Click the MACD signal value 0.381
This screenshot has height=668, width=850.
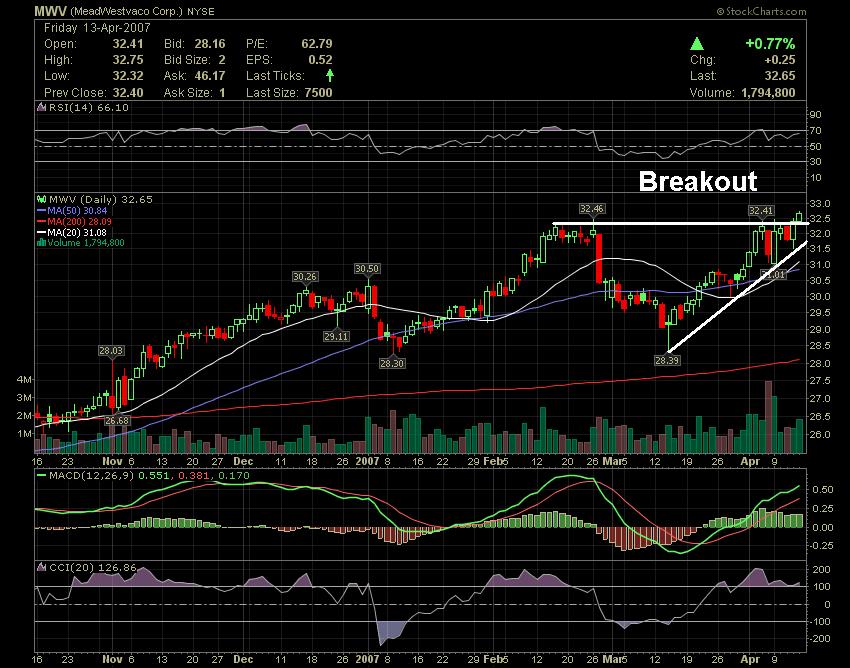[x=194, y=476]
